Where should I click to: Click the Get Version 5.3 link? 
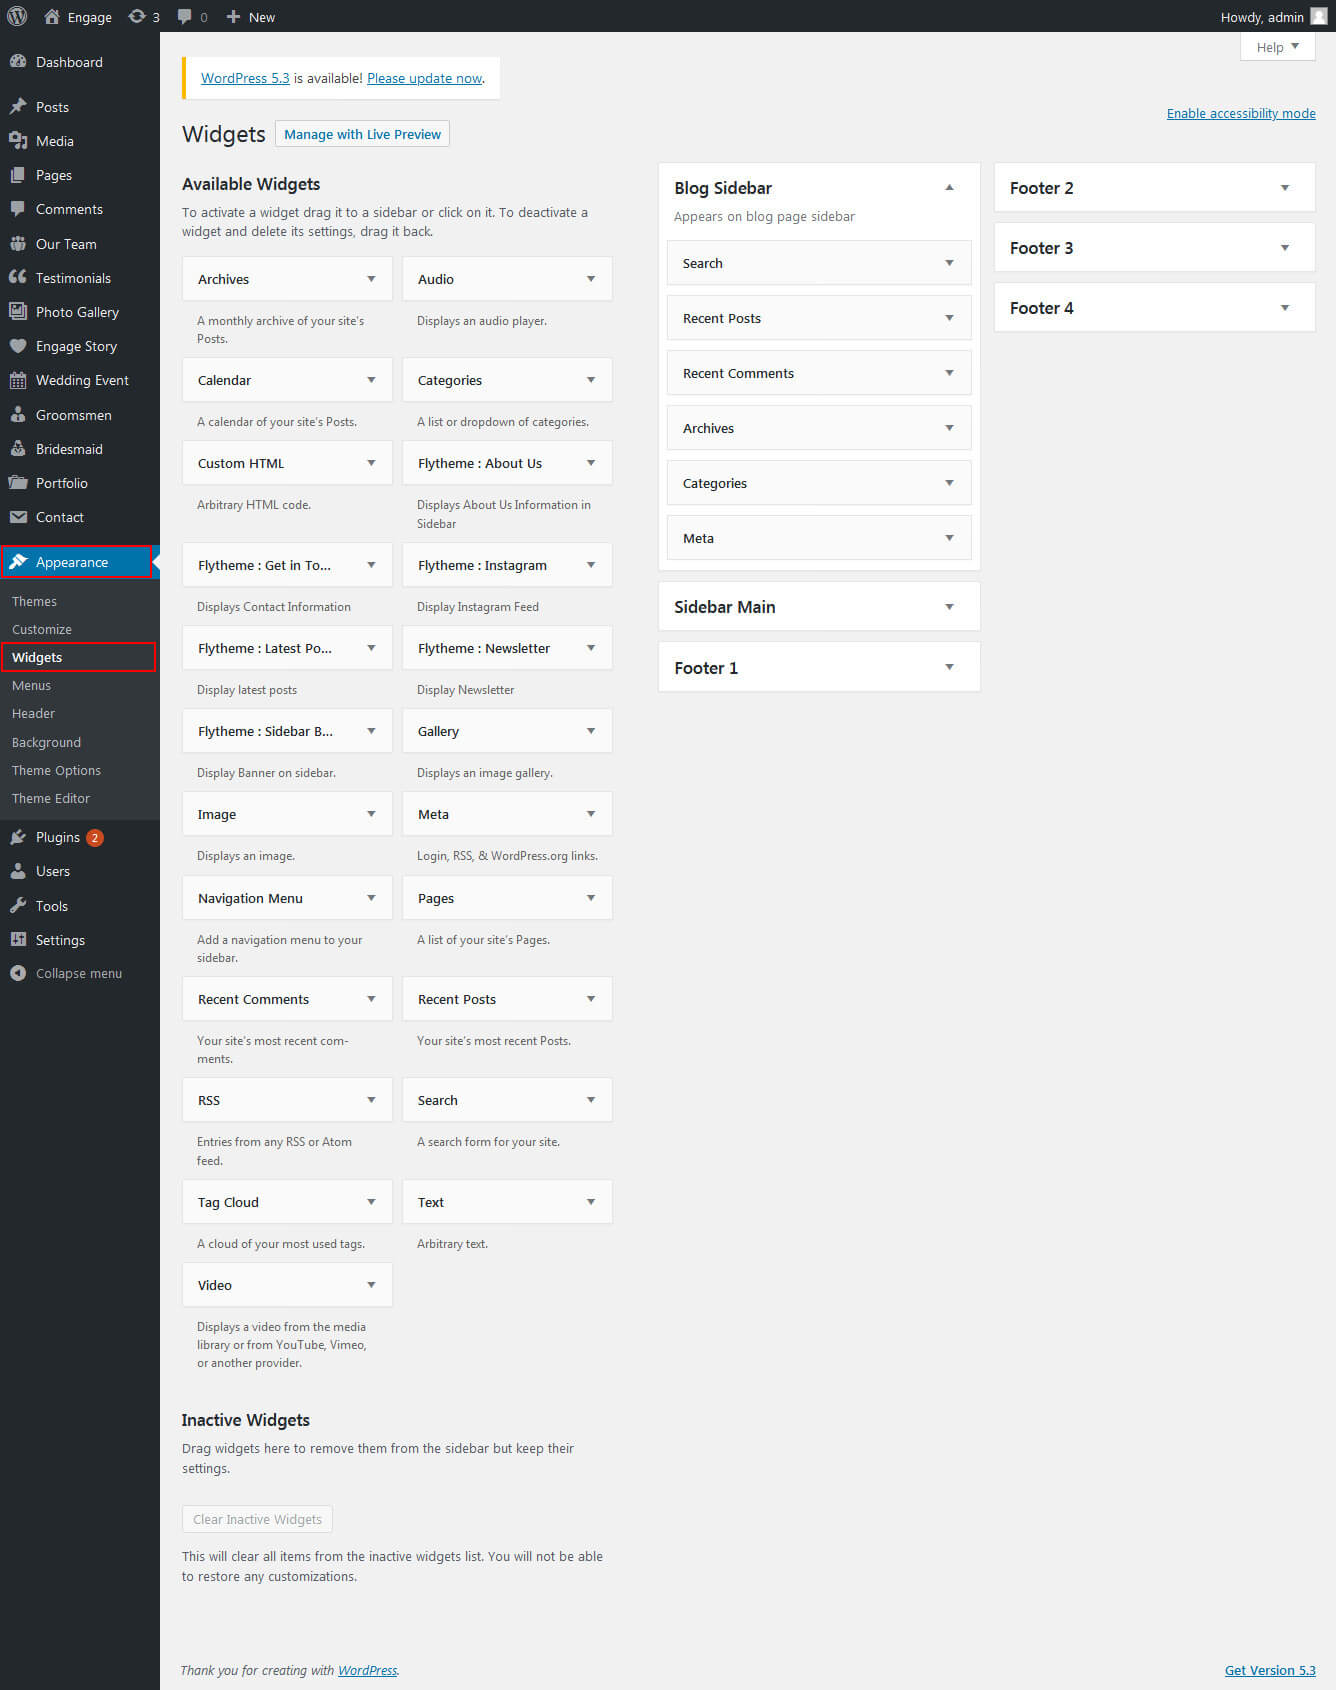1270,1670
